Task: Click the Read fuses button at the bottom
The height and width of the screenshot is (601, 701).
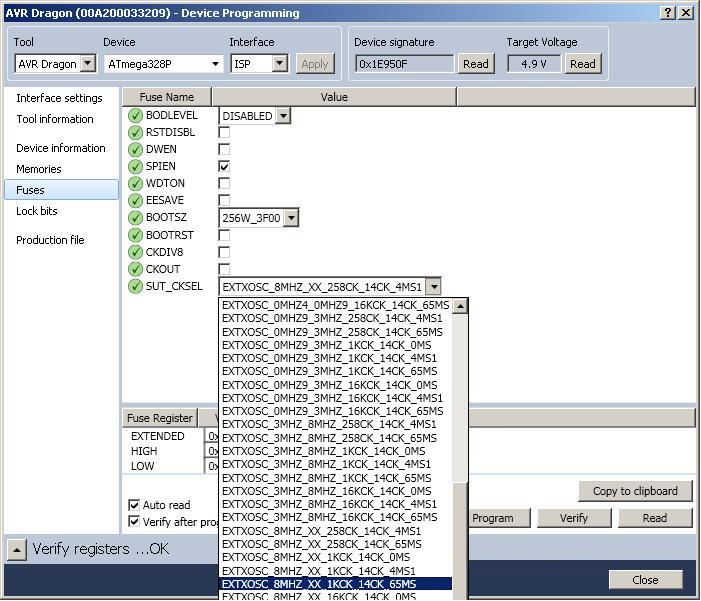Action: tap(655, 518)
